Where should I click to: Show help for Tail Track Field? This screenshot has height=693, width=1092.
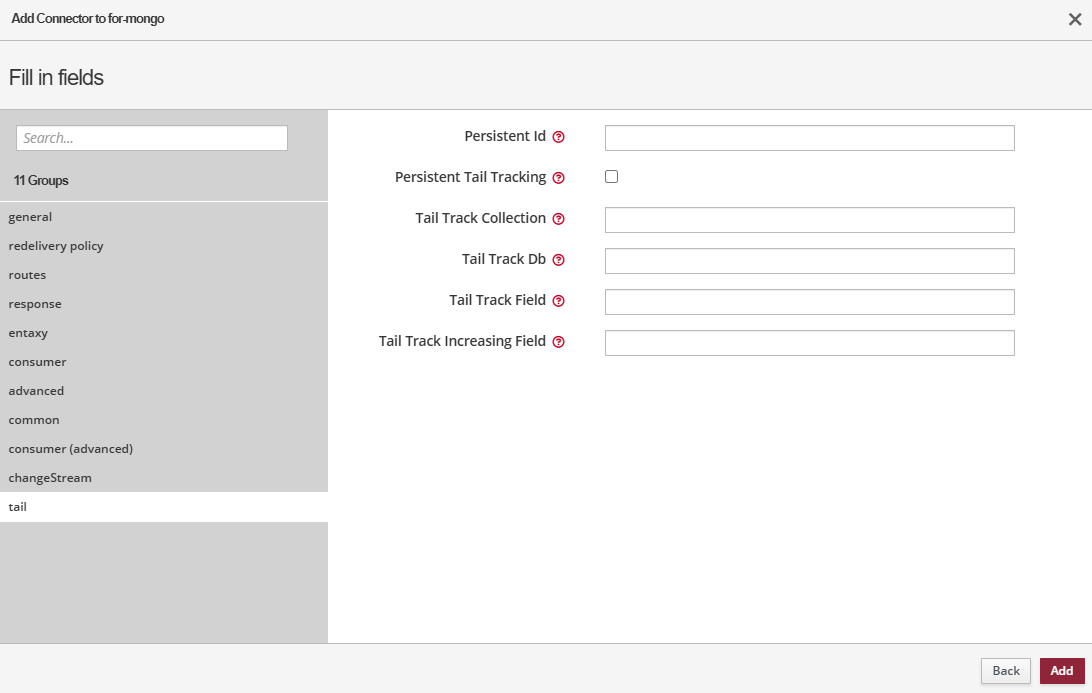tap(559, 301)
